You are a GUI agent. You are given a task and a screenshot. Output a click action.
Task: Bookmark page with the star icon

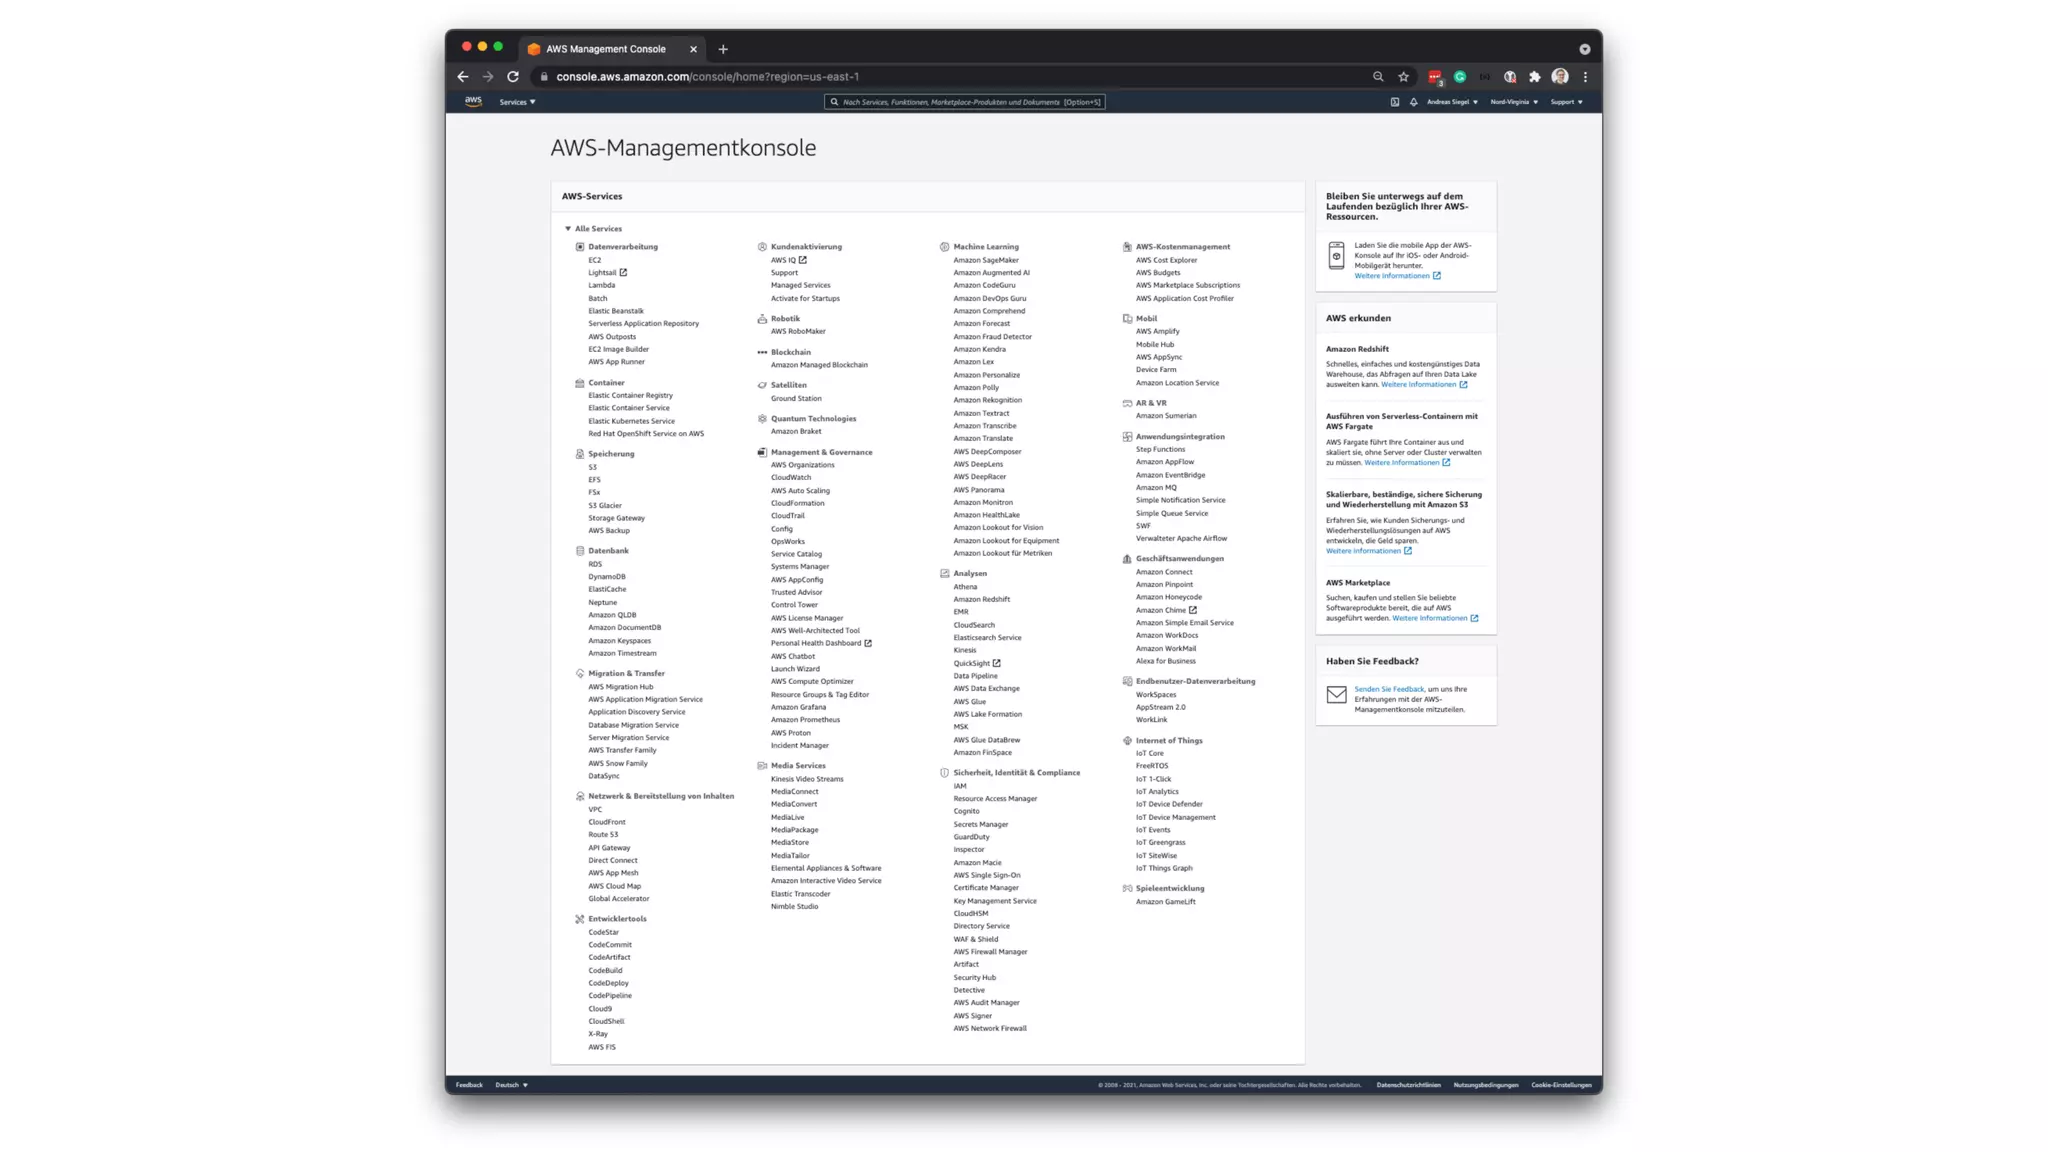tap(1403, 77)
